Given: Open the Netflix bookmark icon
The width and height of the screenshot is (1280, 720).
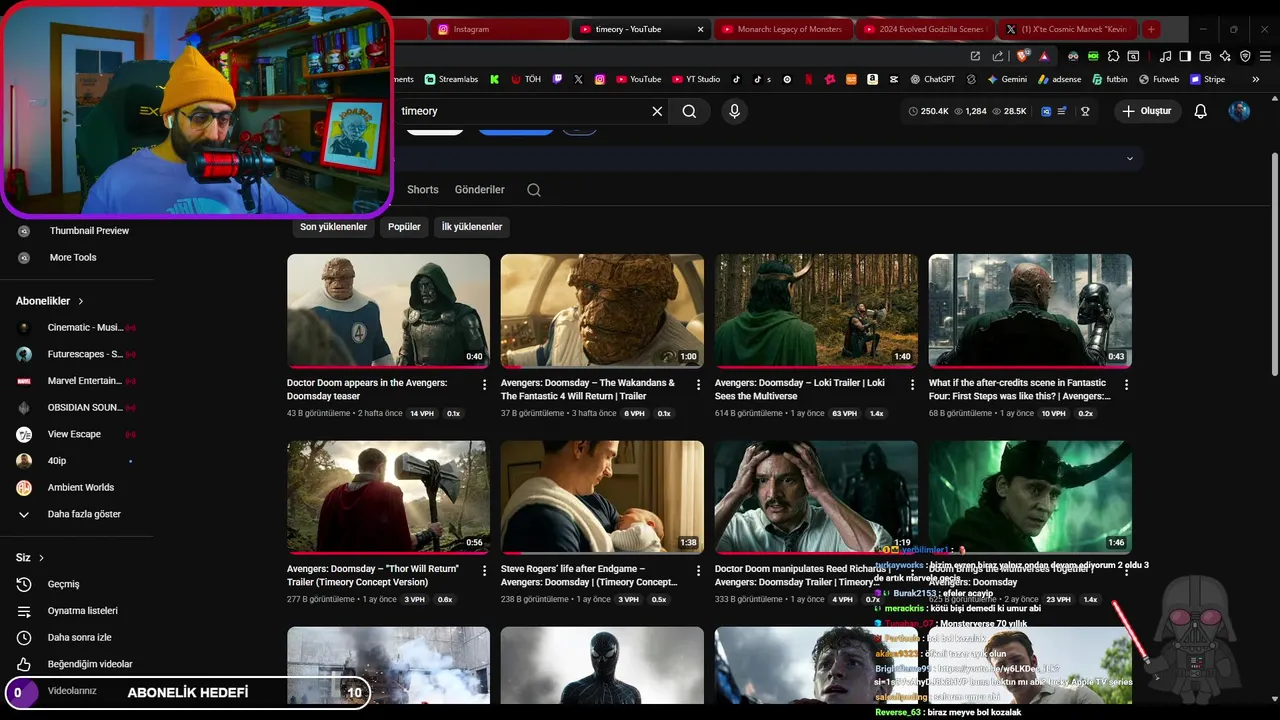Looking at the screenshot, I should point(809,79).
